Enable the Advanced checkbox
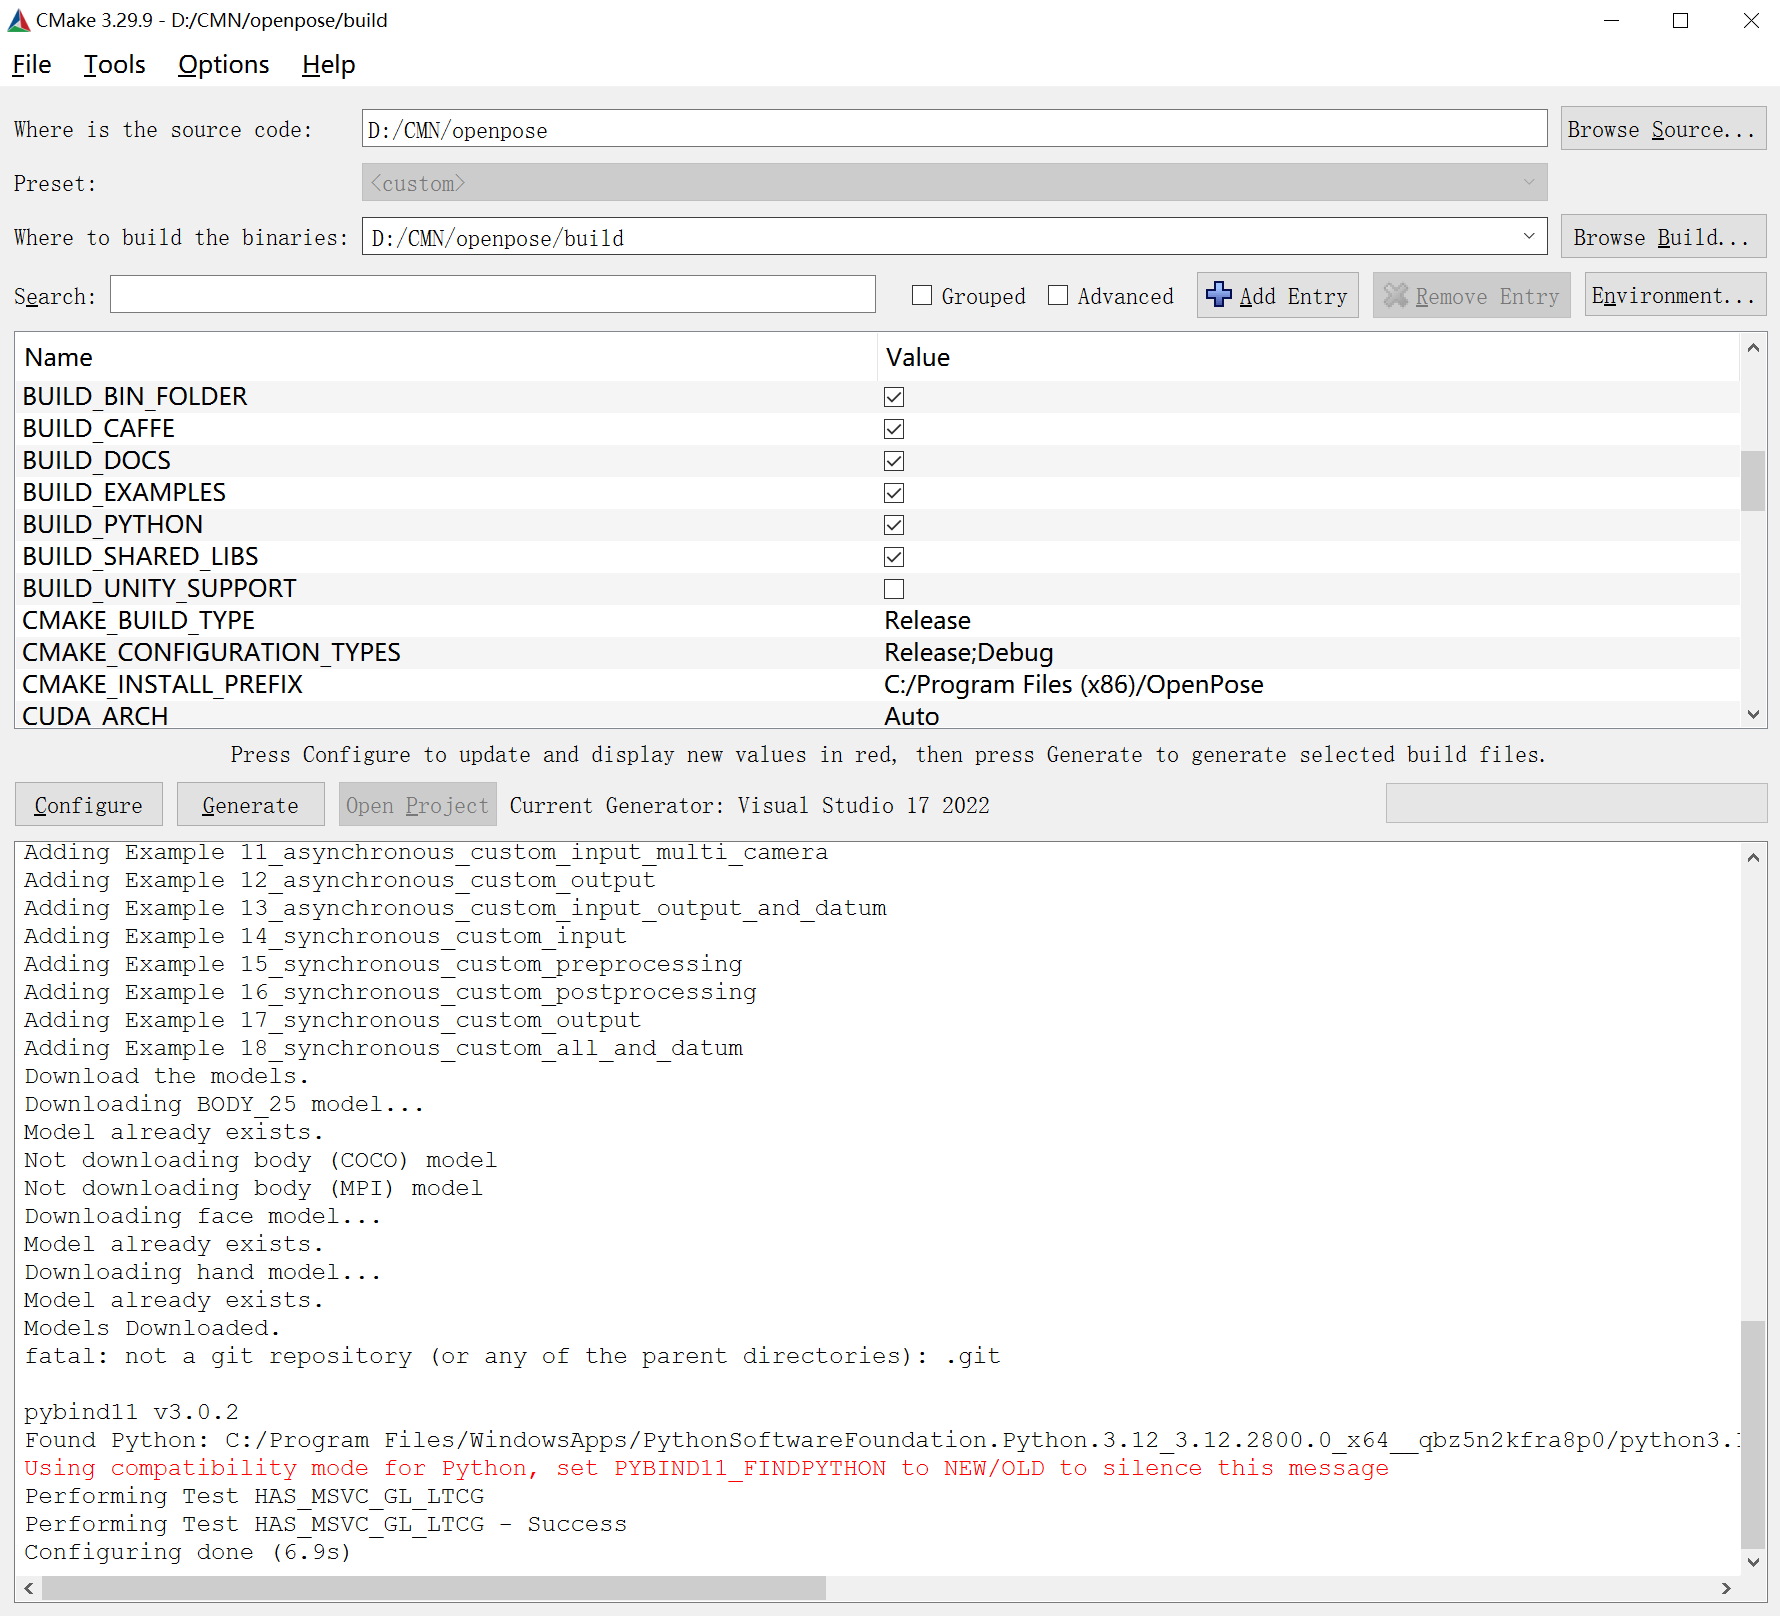 1058,295
